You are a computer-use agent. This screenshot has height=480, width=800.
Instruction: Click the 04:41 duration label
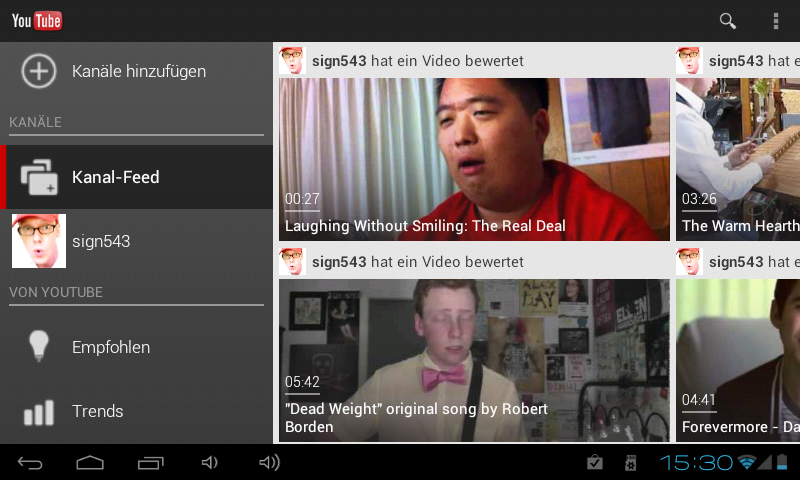[699, 400]
